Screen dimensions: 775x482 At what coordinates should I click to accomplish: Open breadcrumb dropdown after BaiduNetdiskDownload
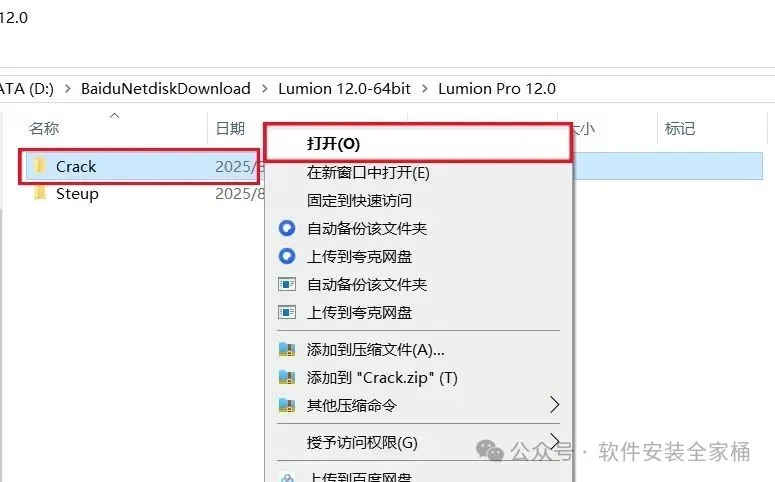tap(264, 89)
